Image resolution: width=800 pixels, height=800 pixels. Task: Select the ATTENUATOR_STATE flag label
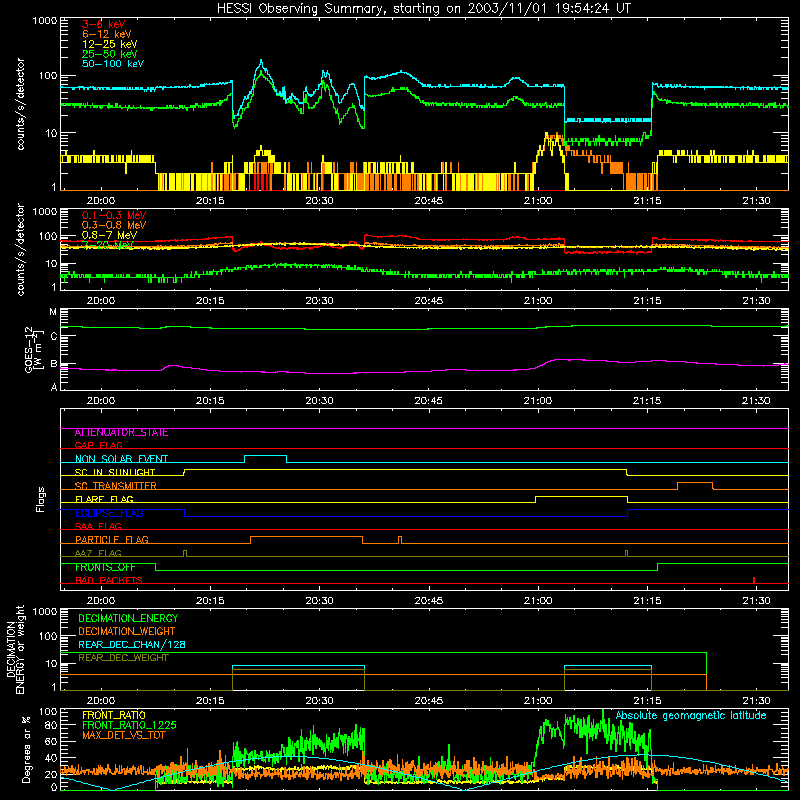[121, 433]
